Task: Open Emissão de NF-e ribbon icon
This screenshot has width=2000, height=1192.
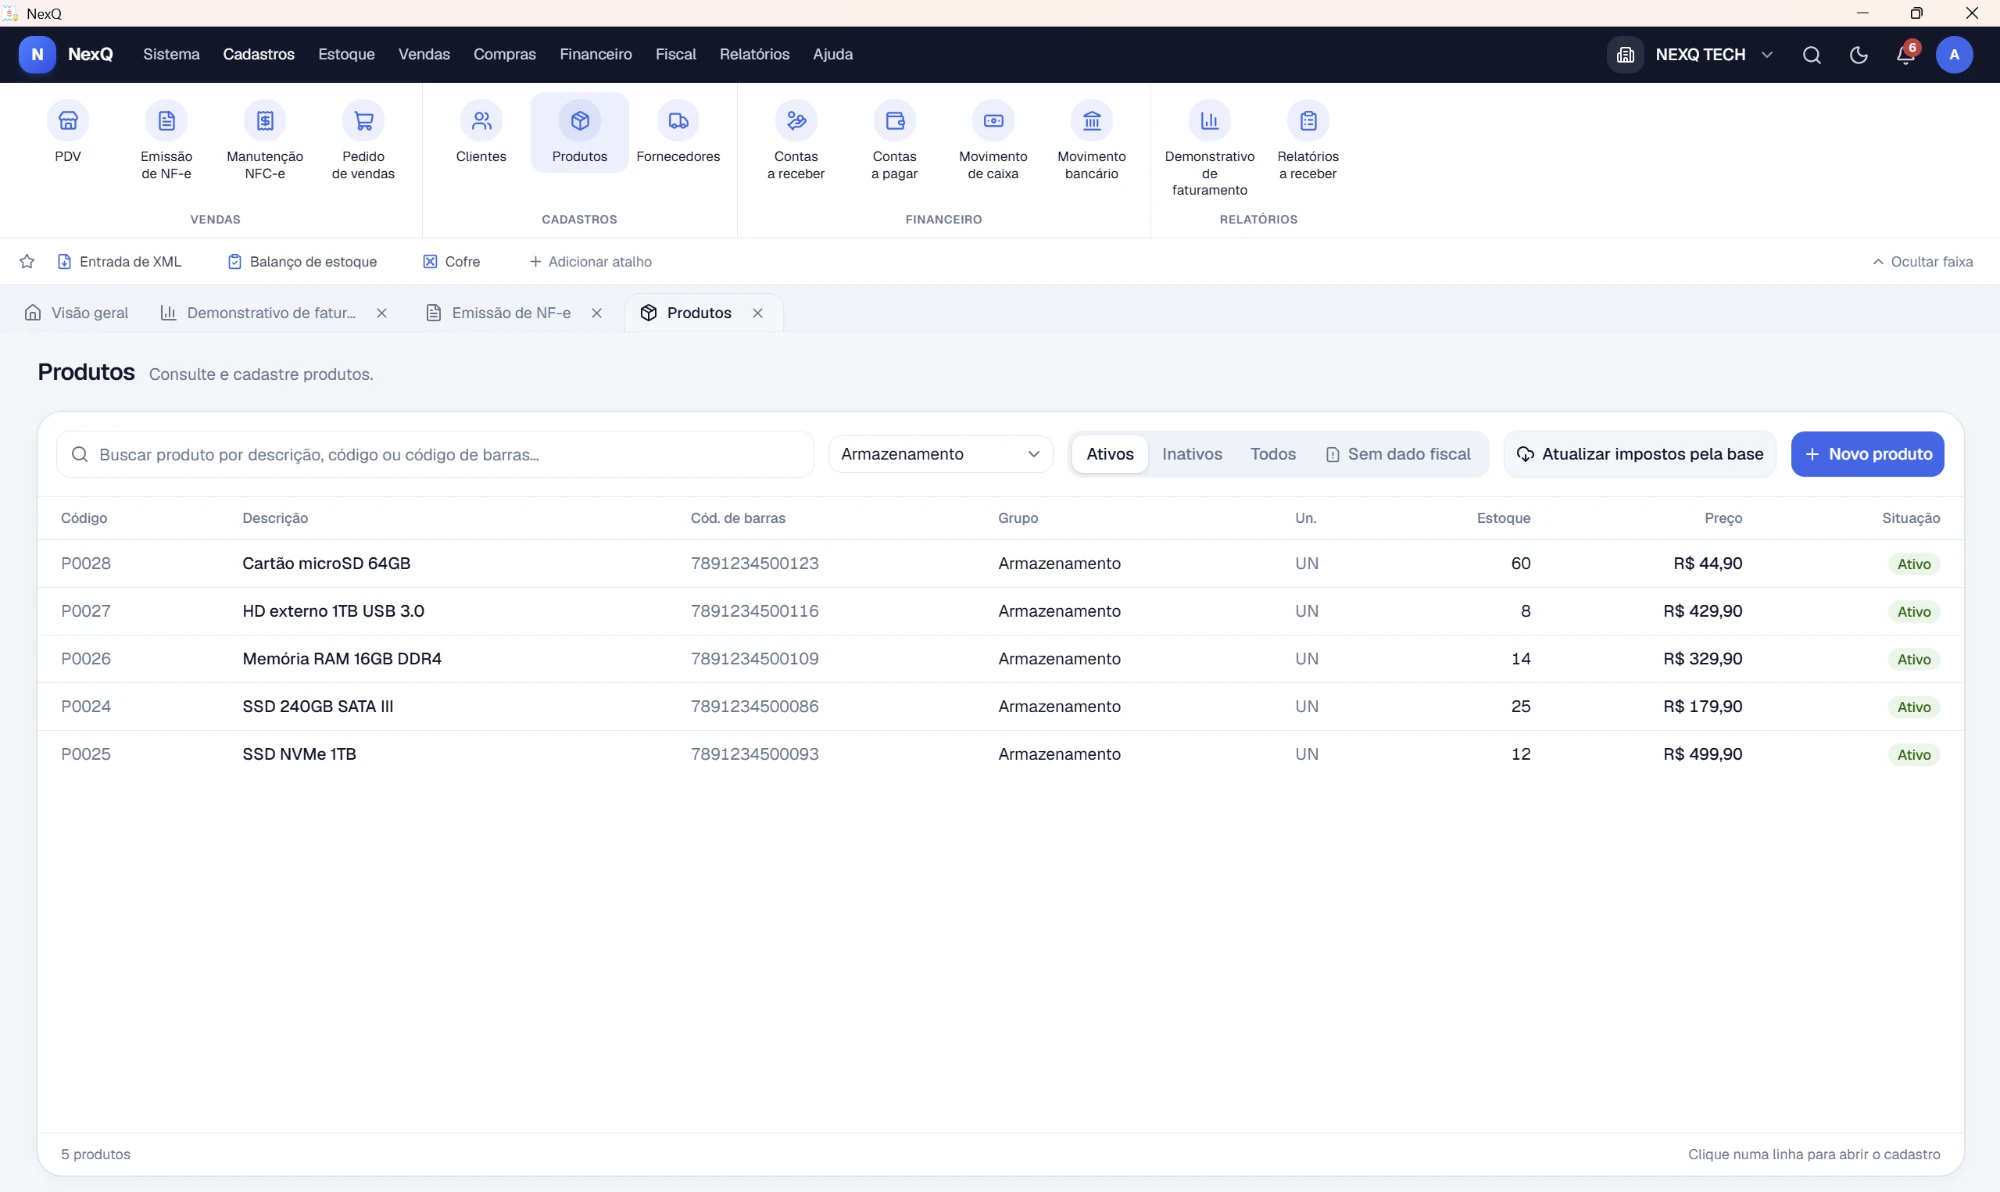Action: point(166,121)
